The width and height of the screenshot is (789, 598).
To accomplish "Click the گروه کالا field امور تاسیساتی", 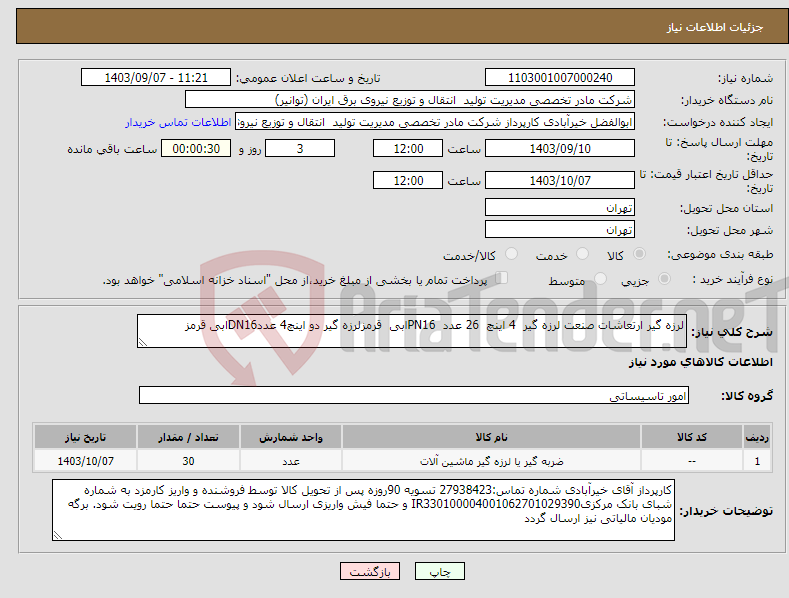I will coord(414,396).
